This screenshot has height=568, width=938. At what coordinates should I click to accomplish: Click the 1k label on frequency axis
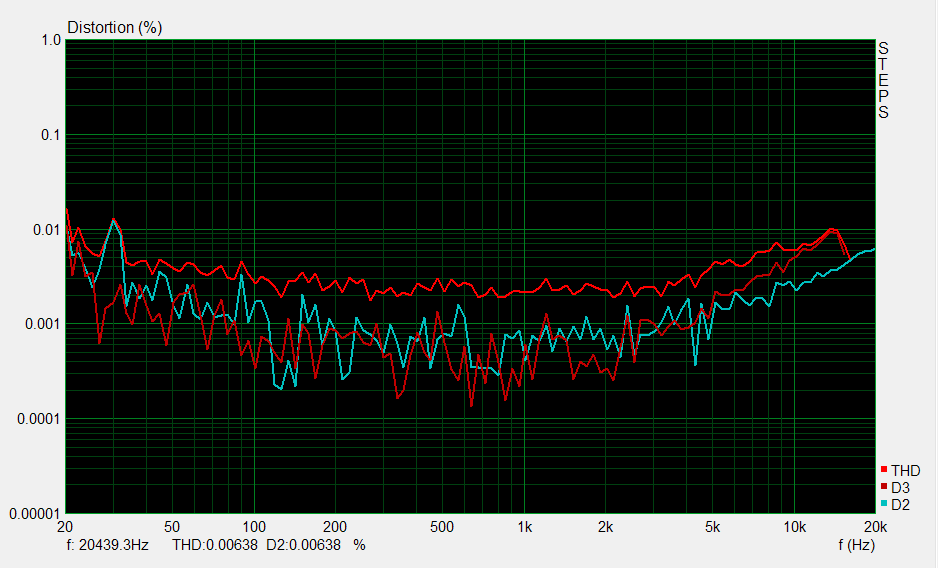[x=525, y=527]
